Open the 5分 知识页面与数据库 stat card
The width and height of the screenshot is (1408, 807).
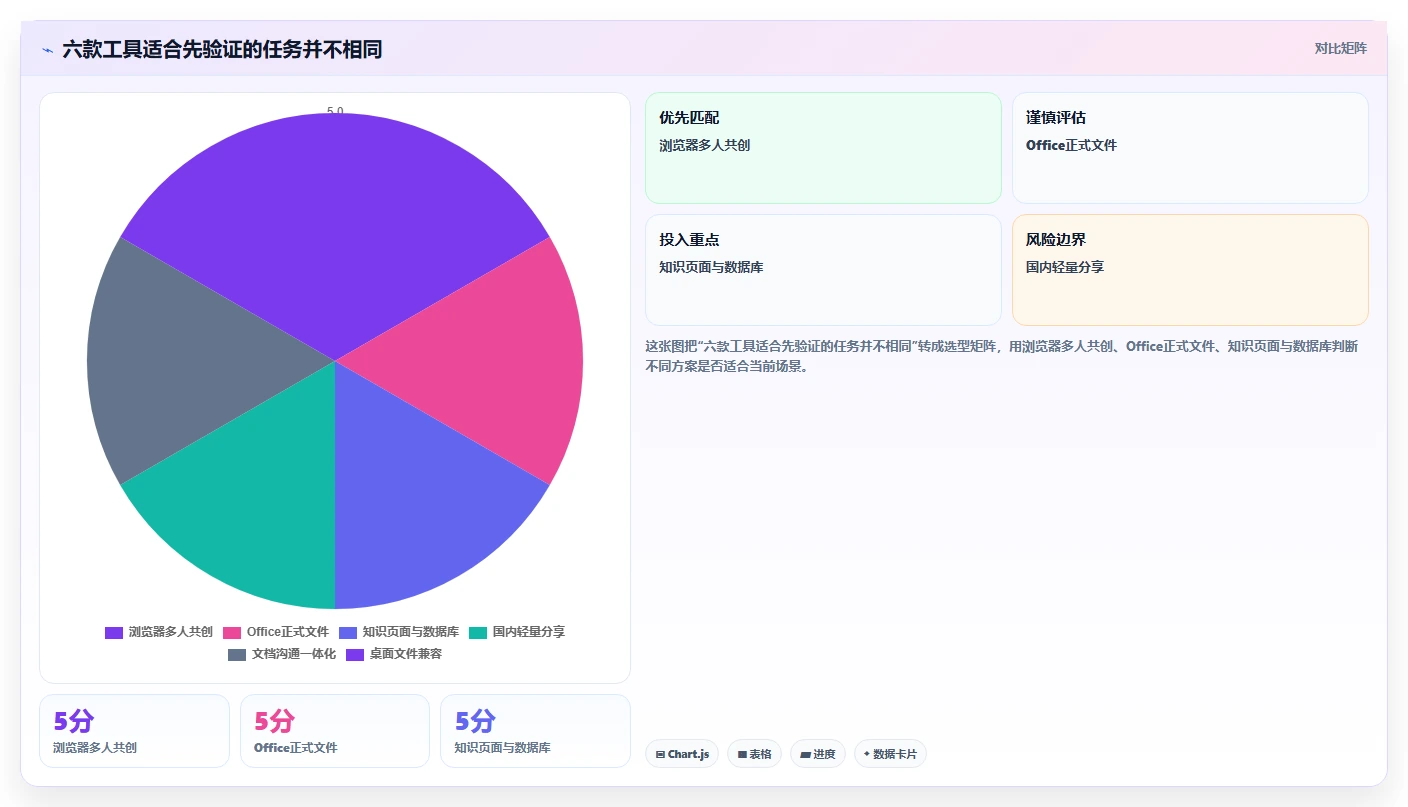click(535, 731)
